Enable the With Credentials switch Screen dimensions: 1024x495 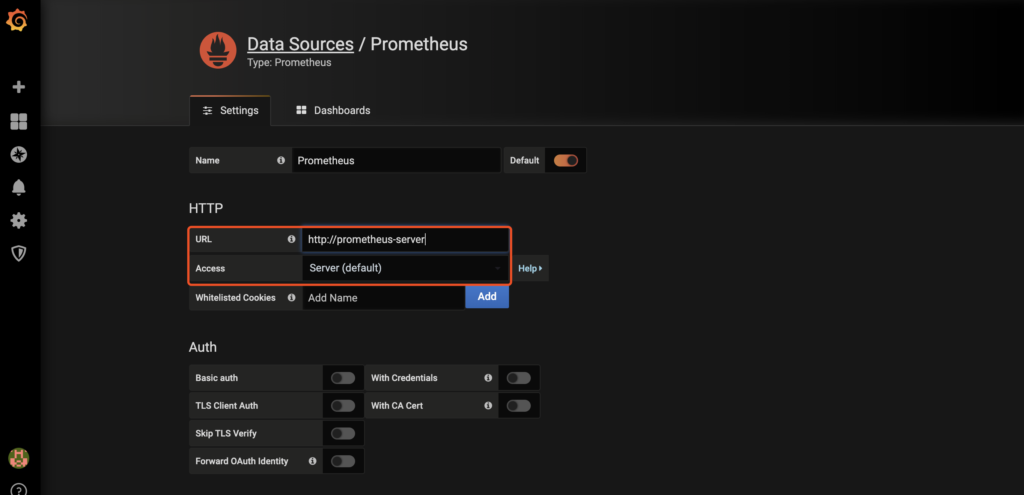coord(519,378)
